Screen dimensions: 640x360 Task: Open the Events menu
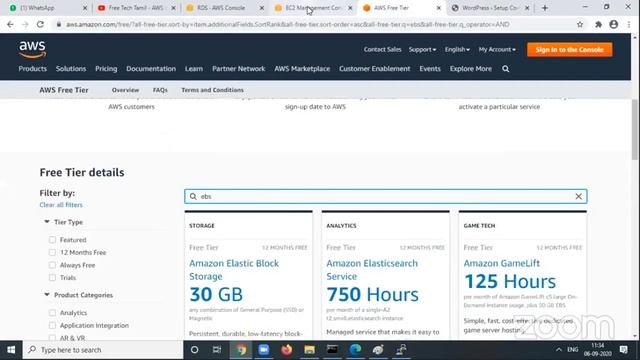[x=430, y=69]
